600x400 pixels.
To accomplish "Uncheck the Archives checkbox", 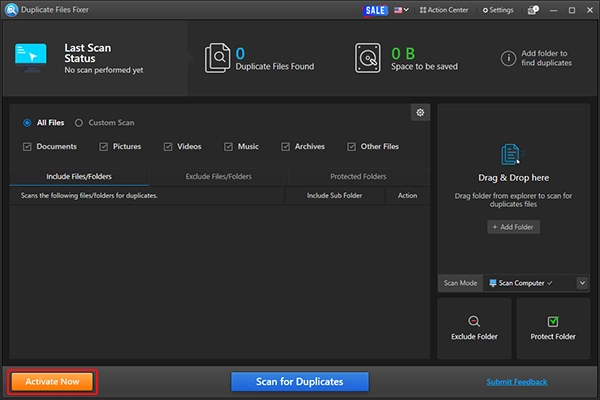I will pos(285,147).
